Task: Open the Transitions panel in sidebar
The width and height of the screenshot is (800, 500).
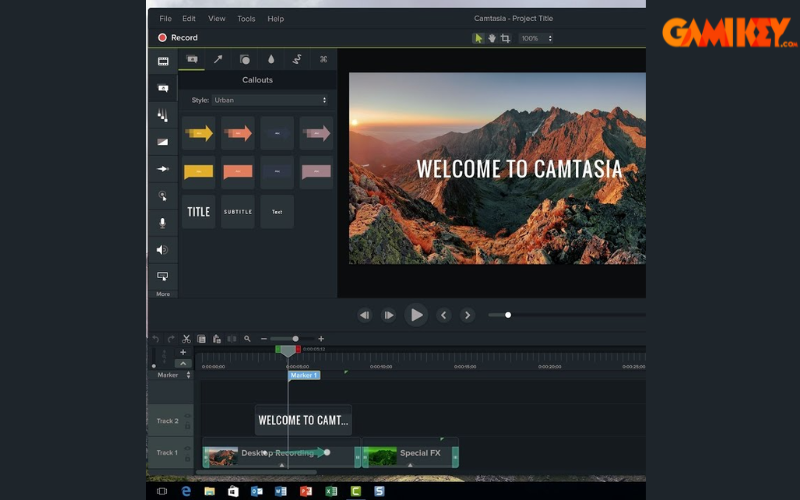Action: click(x=163, y=115)
